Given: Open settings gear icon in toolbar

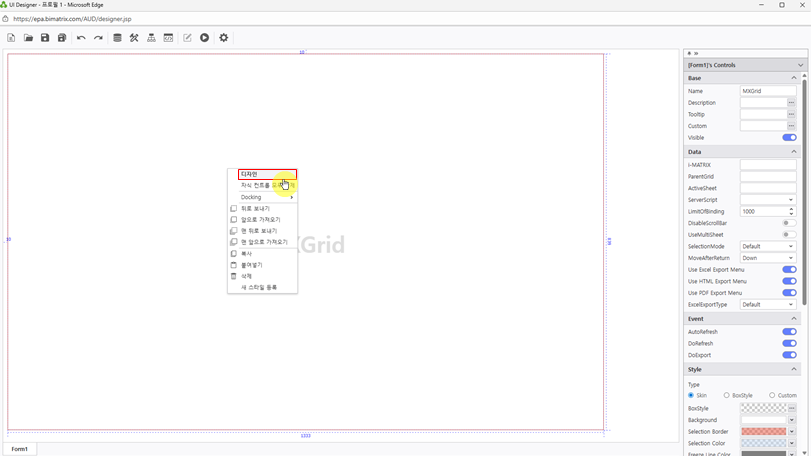Looking at the screenshot, I should click(224, 38).
